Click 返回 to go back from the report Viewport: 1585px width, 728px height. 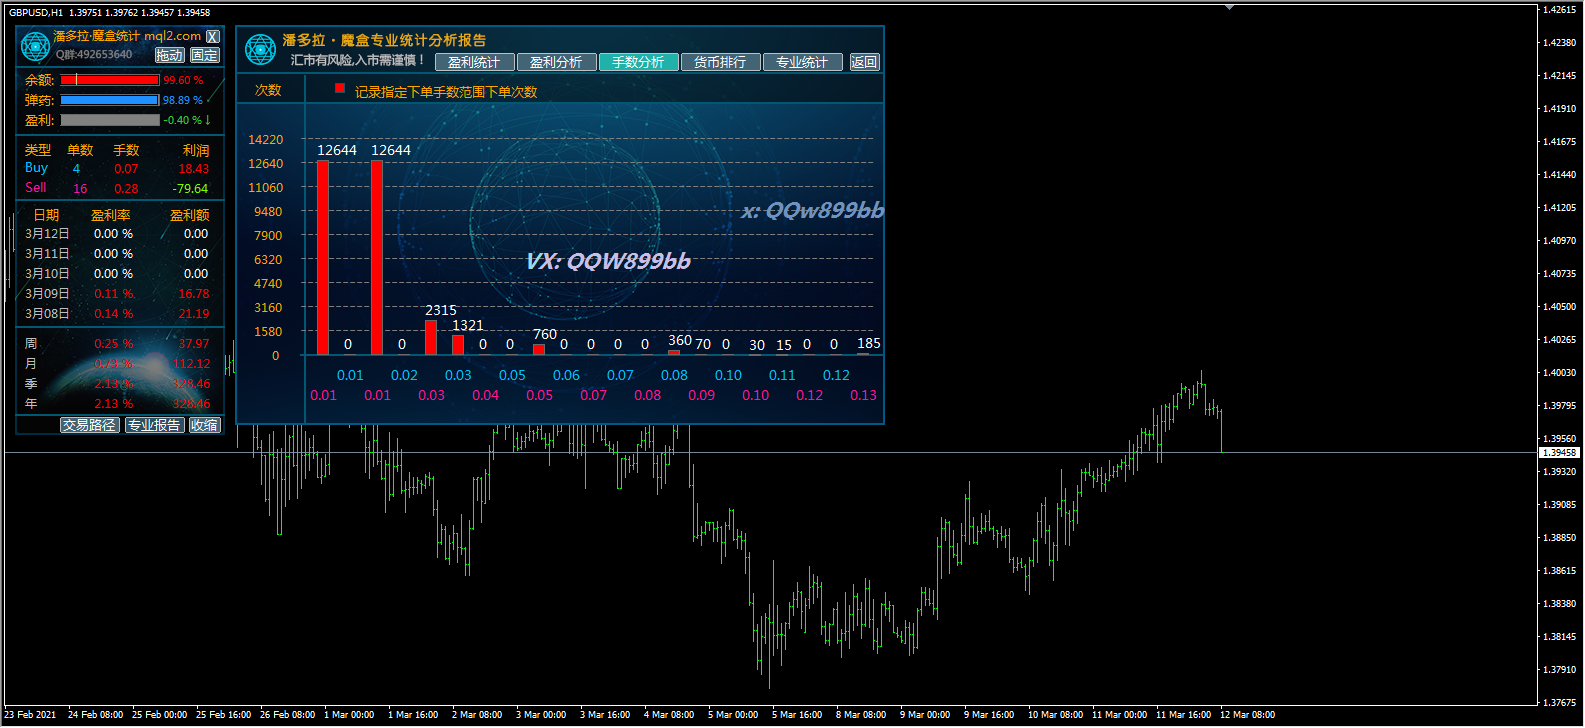(864, 62)
